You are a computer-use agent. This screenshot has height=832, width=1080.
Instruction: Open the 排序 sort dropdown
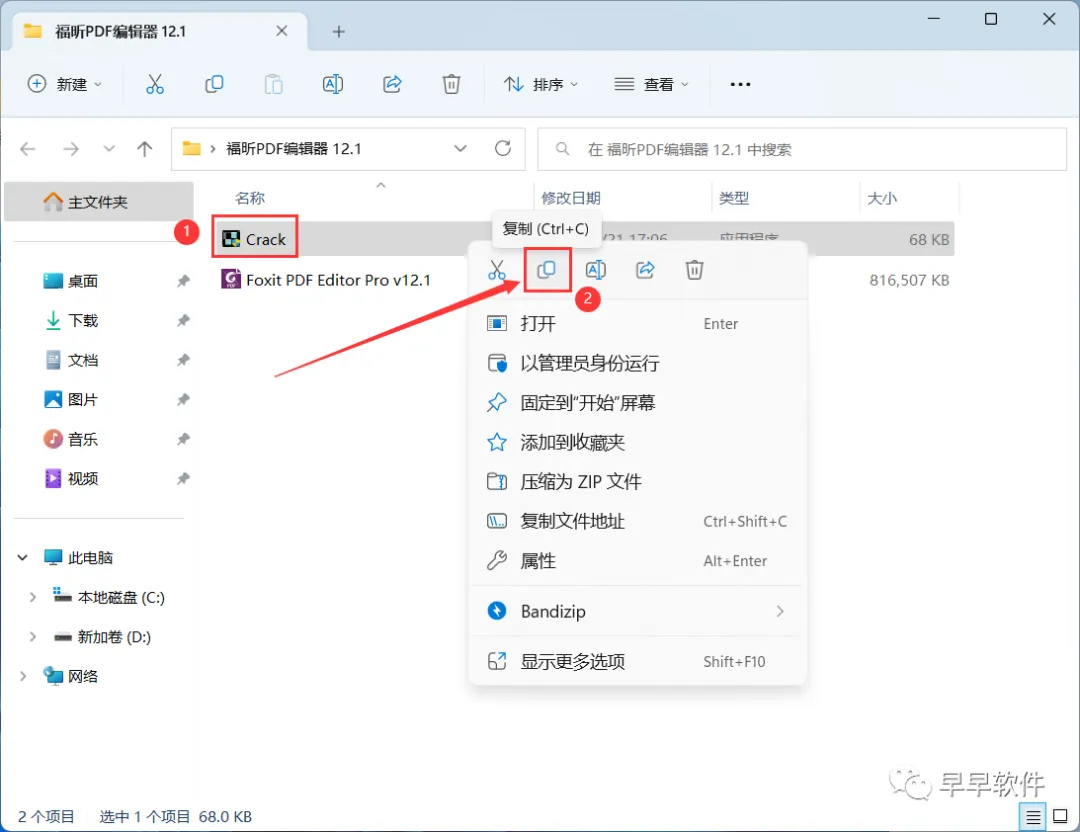tap(541, 84)
